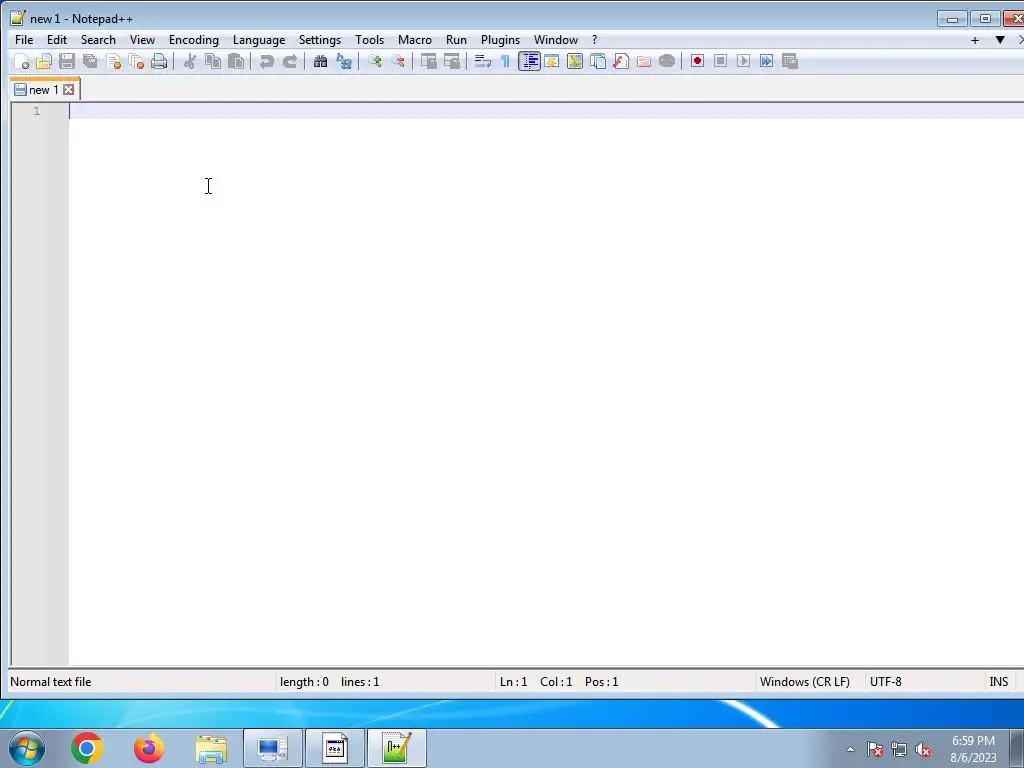Image resolution: width=1024 pixels, height=768 pixels.
Task: Open Define your language icon
Action: [x=552, y=61]
